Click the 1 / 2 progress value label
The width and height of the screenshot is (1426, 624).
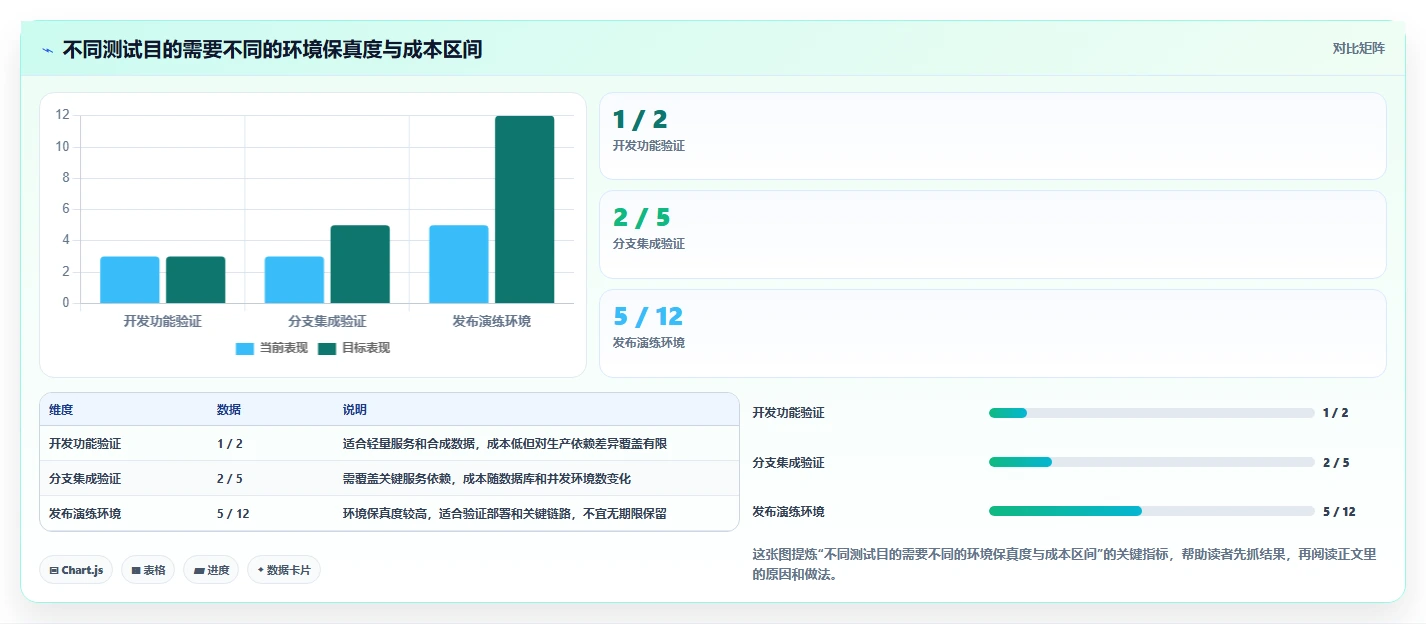coord(1335,413)
